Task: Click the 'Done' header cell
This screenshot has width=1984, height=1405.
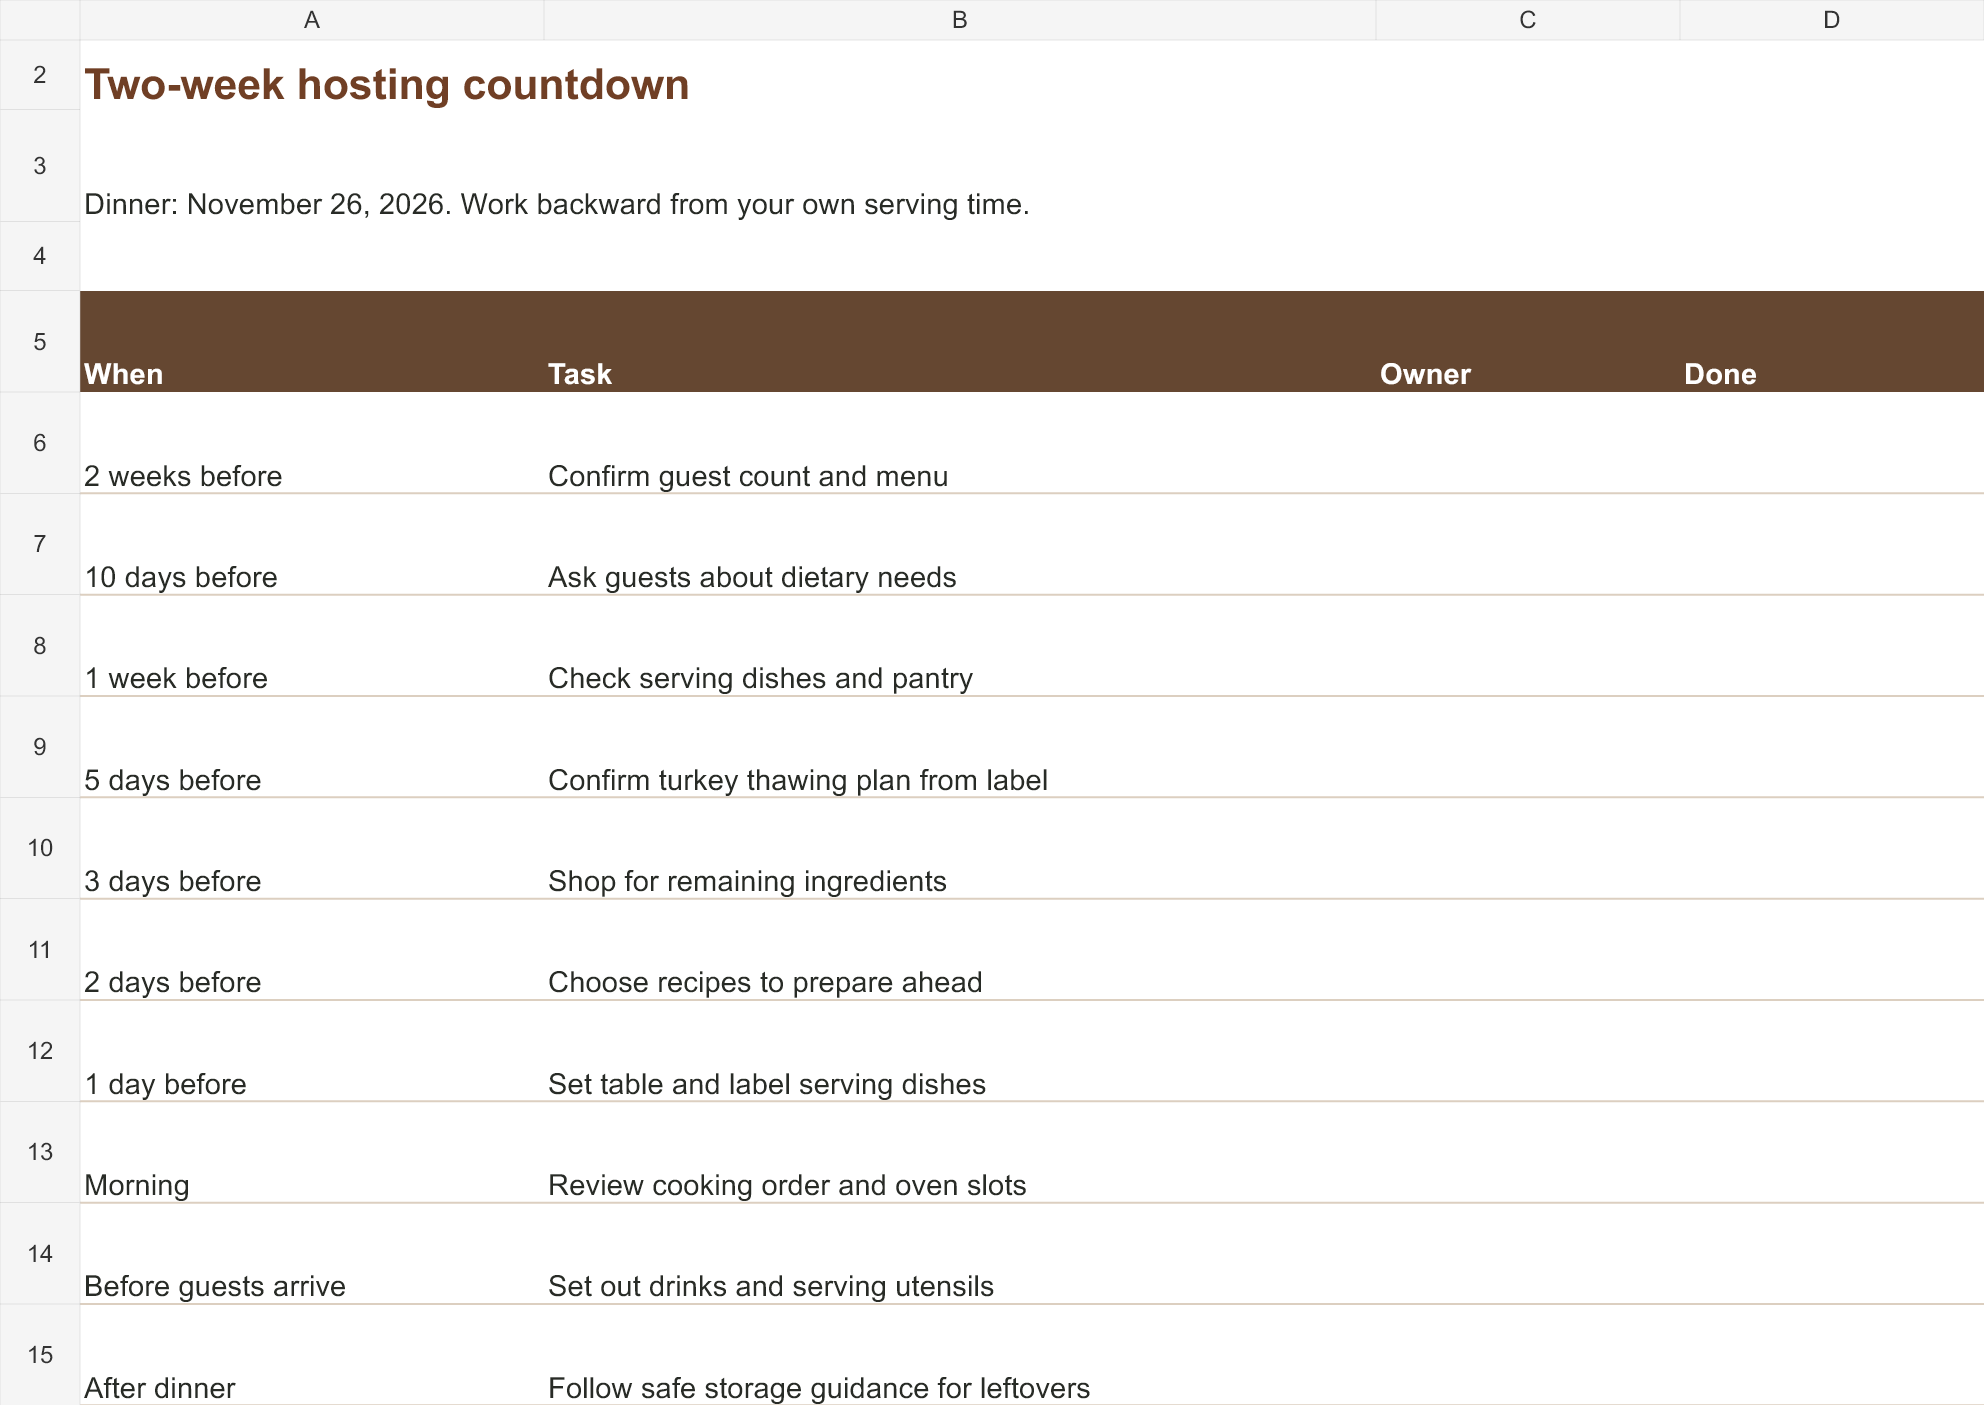Action: click(1832, 342)
